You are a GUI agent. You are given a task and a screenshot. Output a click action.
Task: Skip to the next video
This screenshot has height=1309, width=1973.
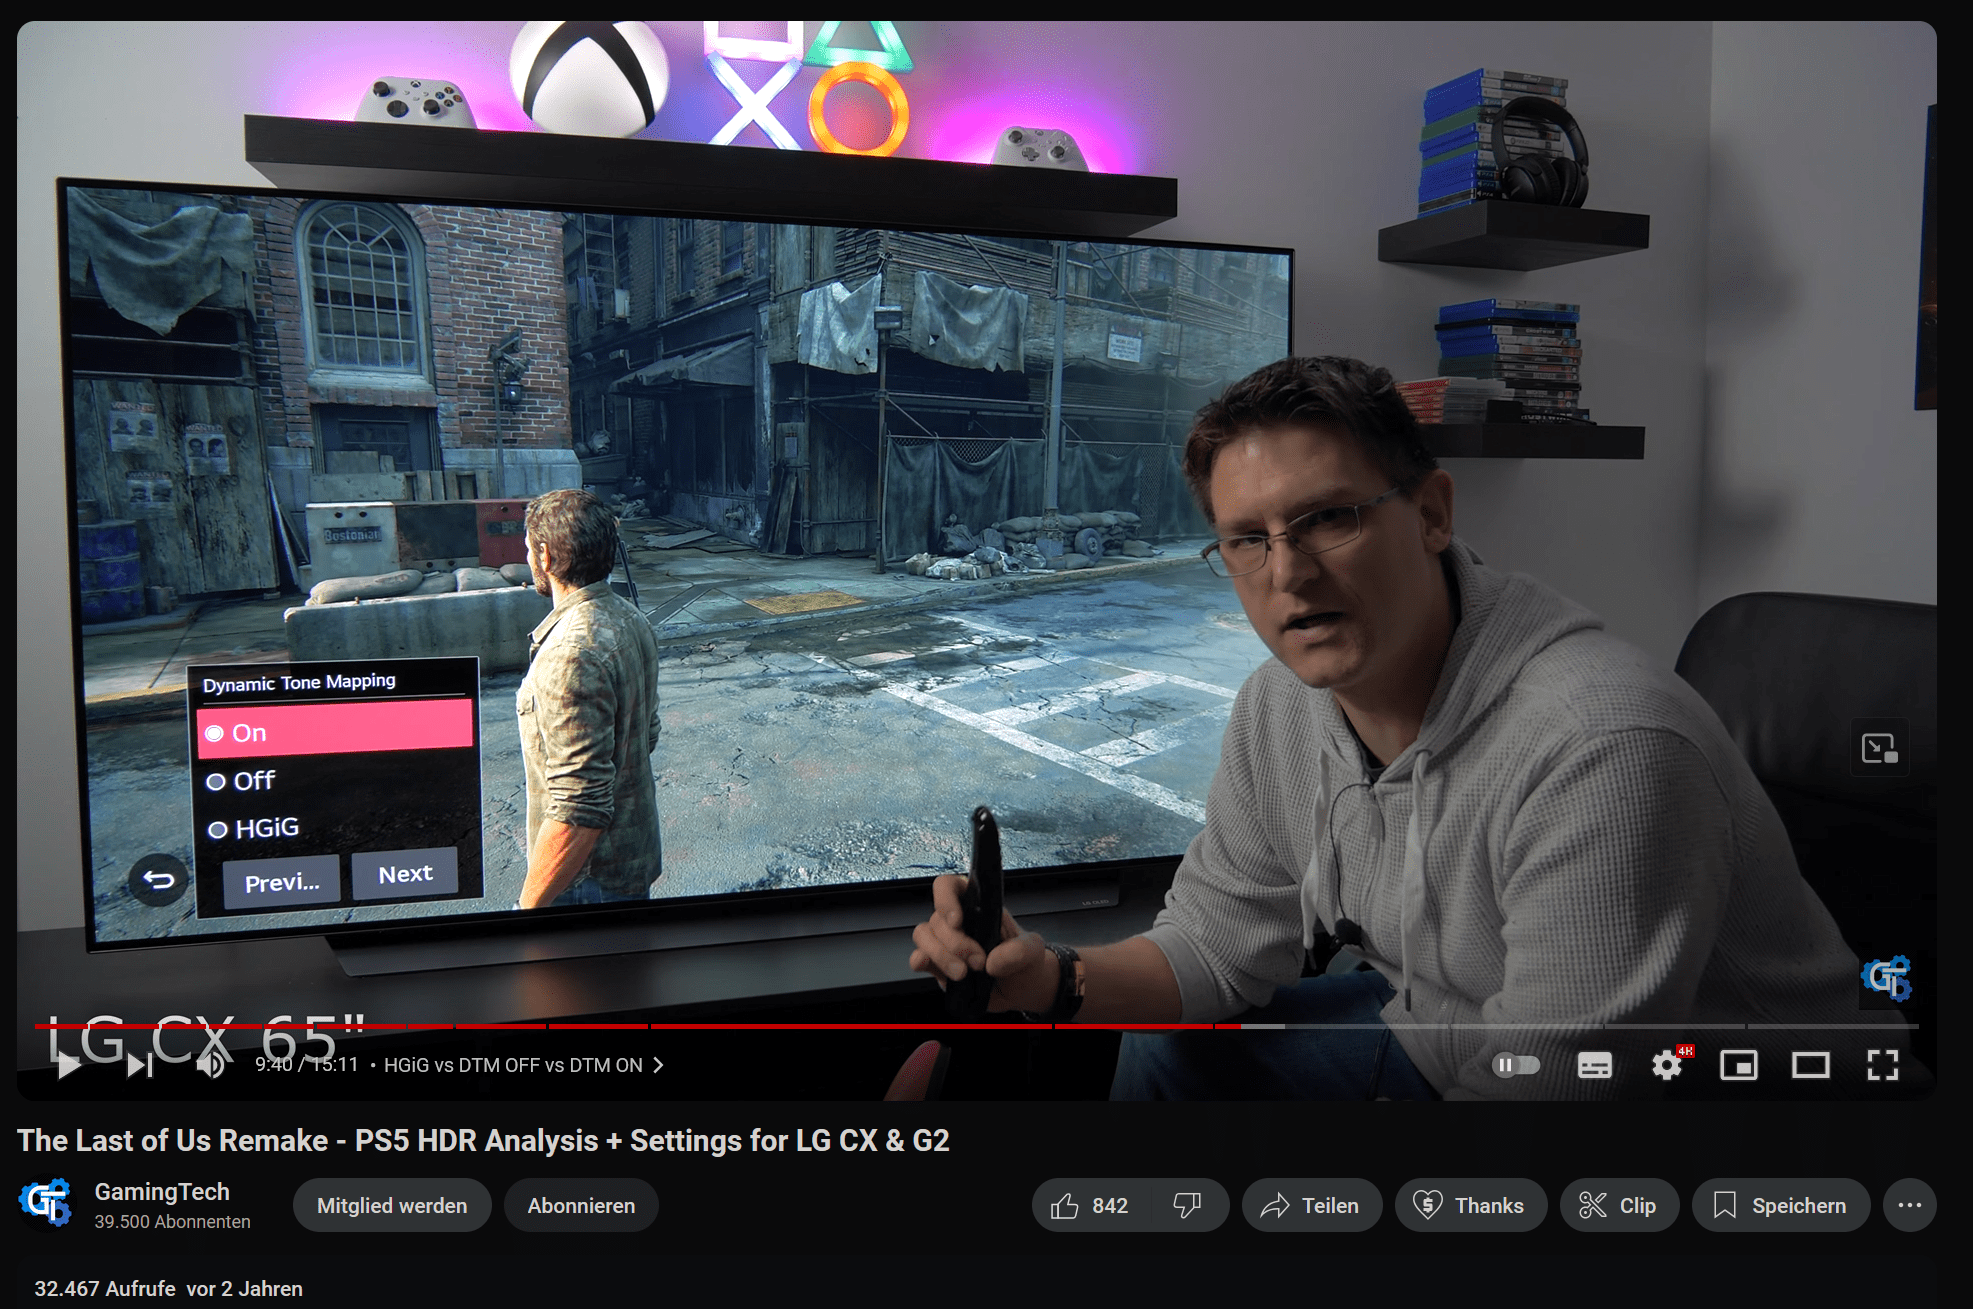point(139,1066)
